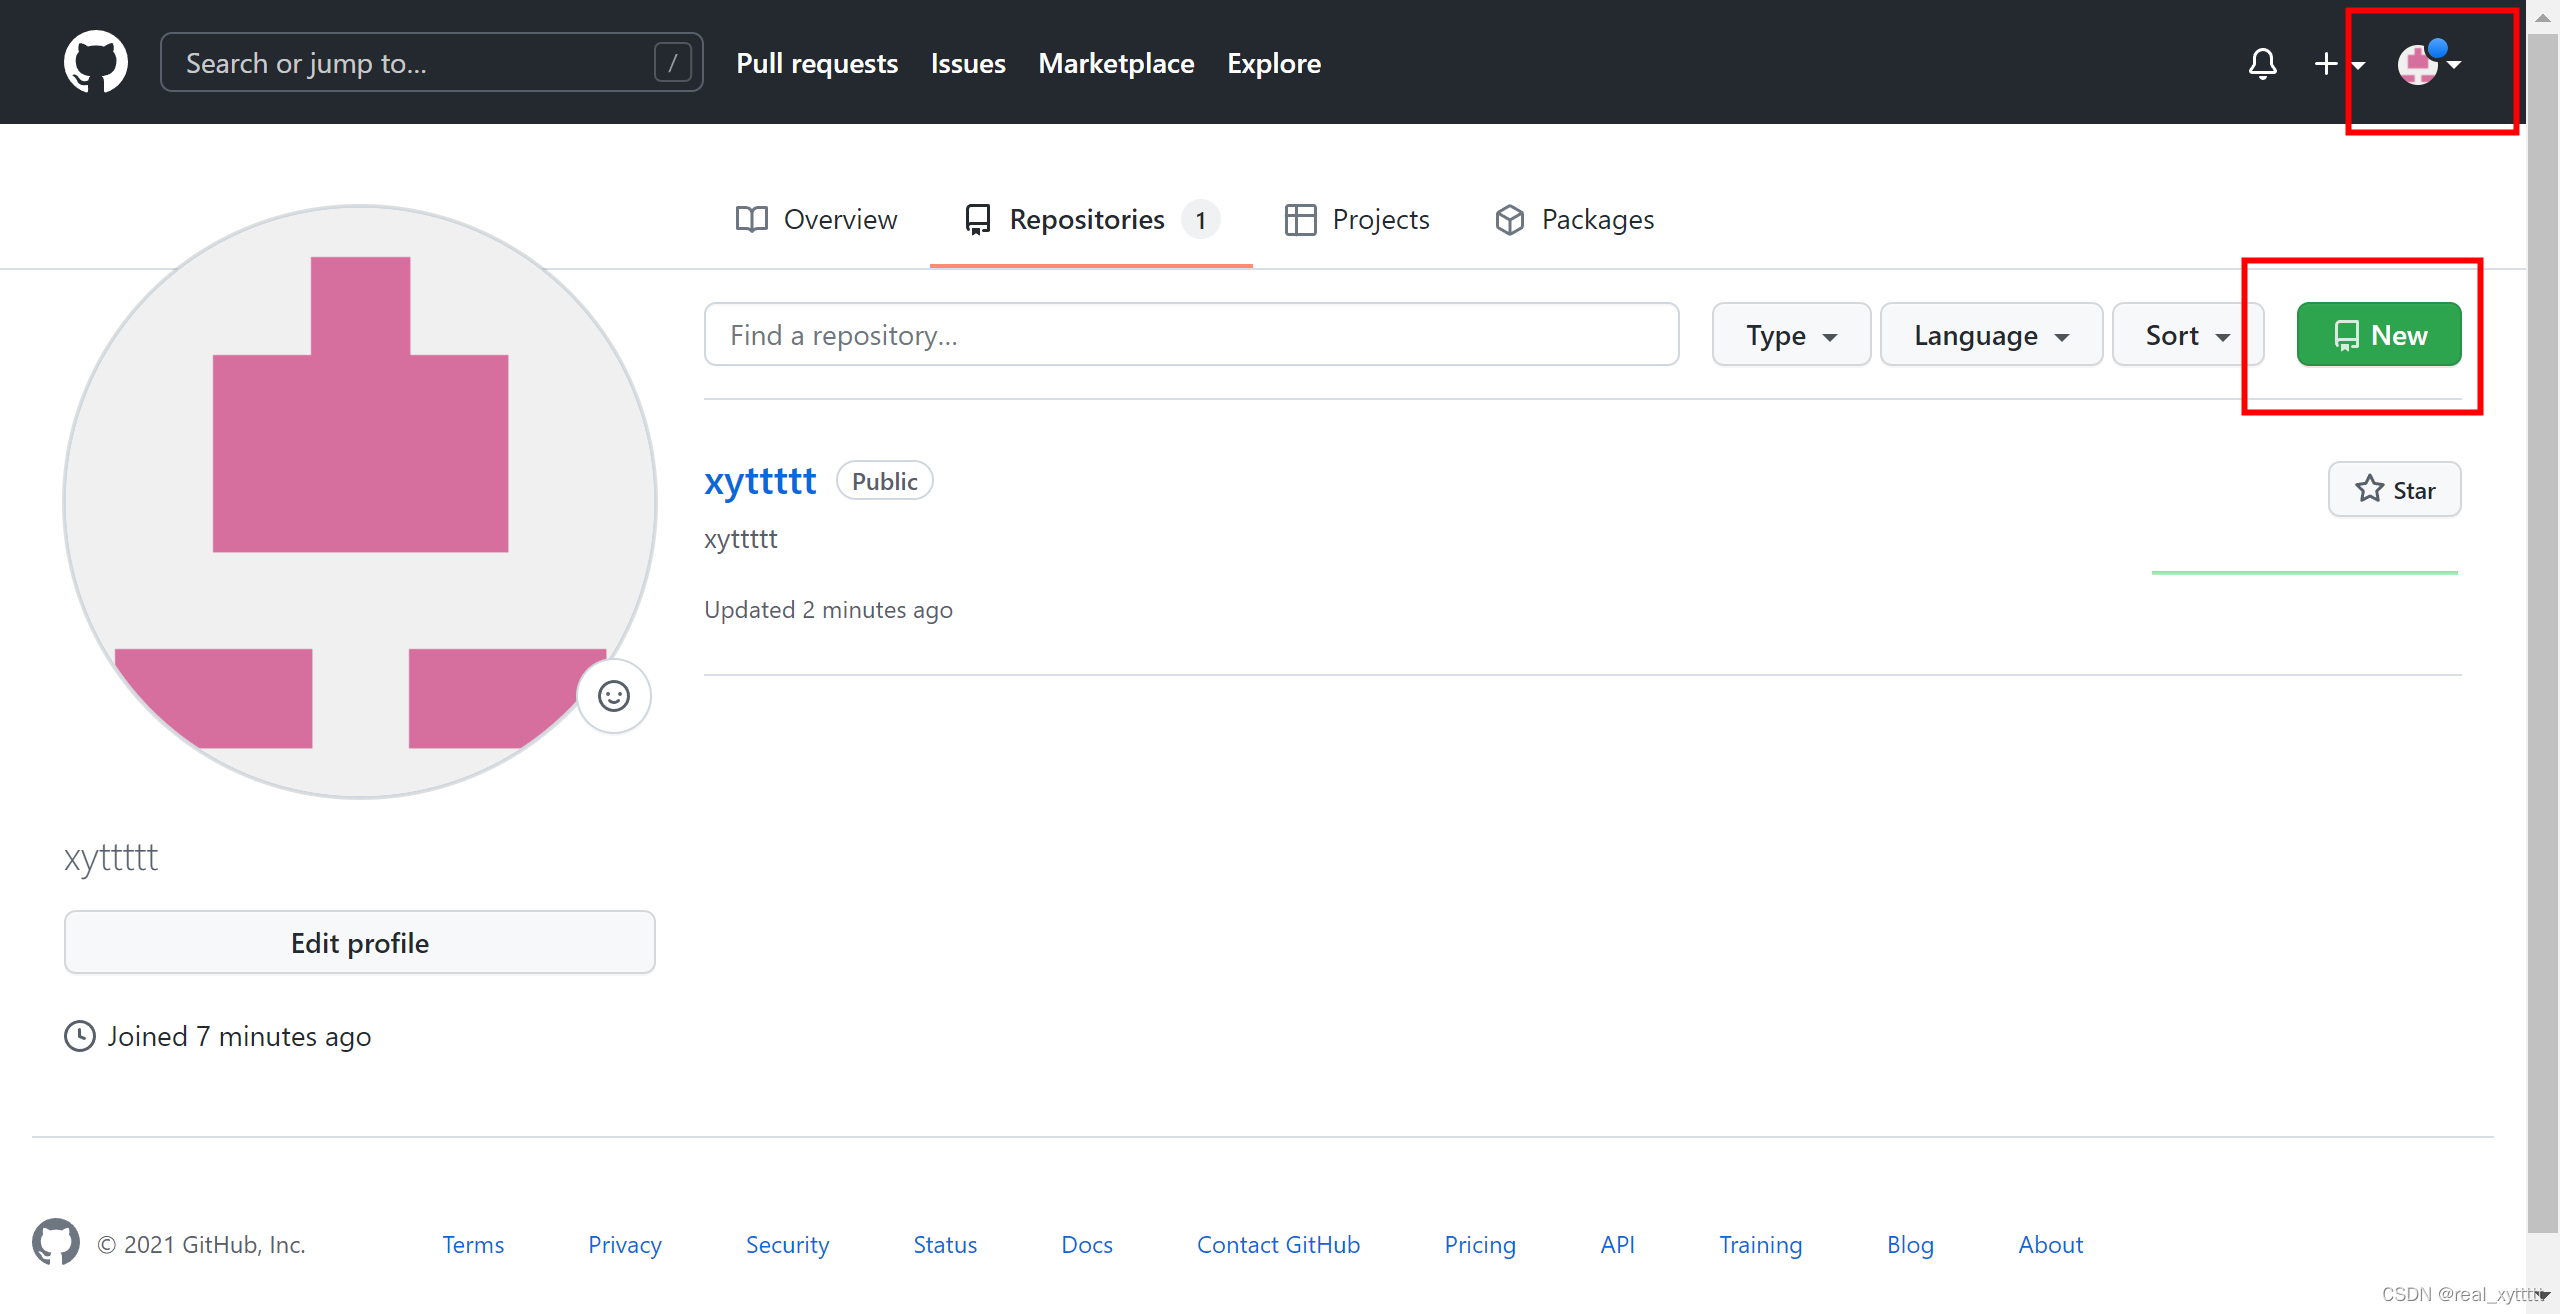Open the Explore page

(1274, 63)
